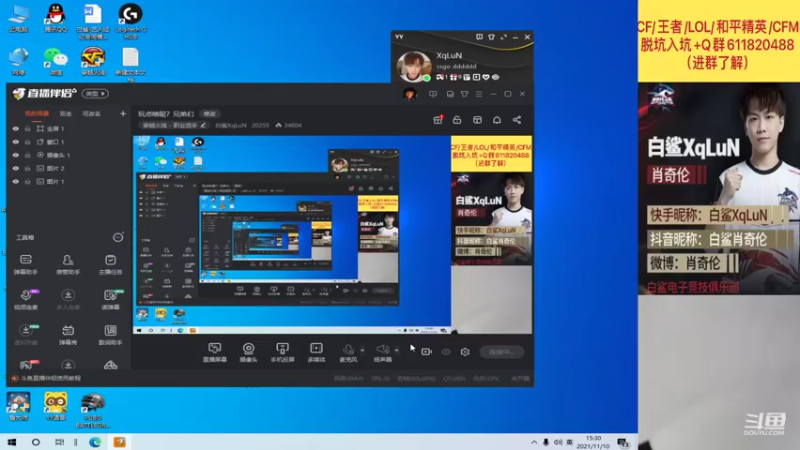This screenshot has height=450, width=800.
Task: Add 多媒体 media source
Action: click(316, 352)
